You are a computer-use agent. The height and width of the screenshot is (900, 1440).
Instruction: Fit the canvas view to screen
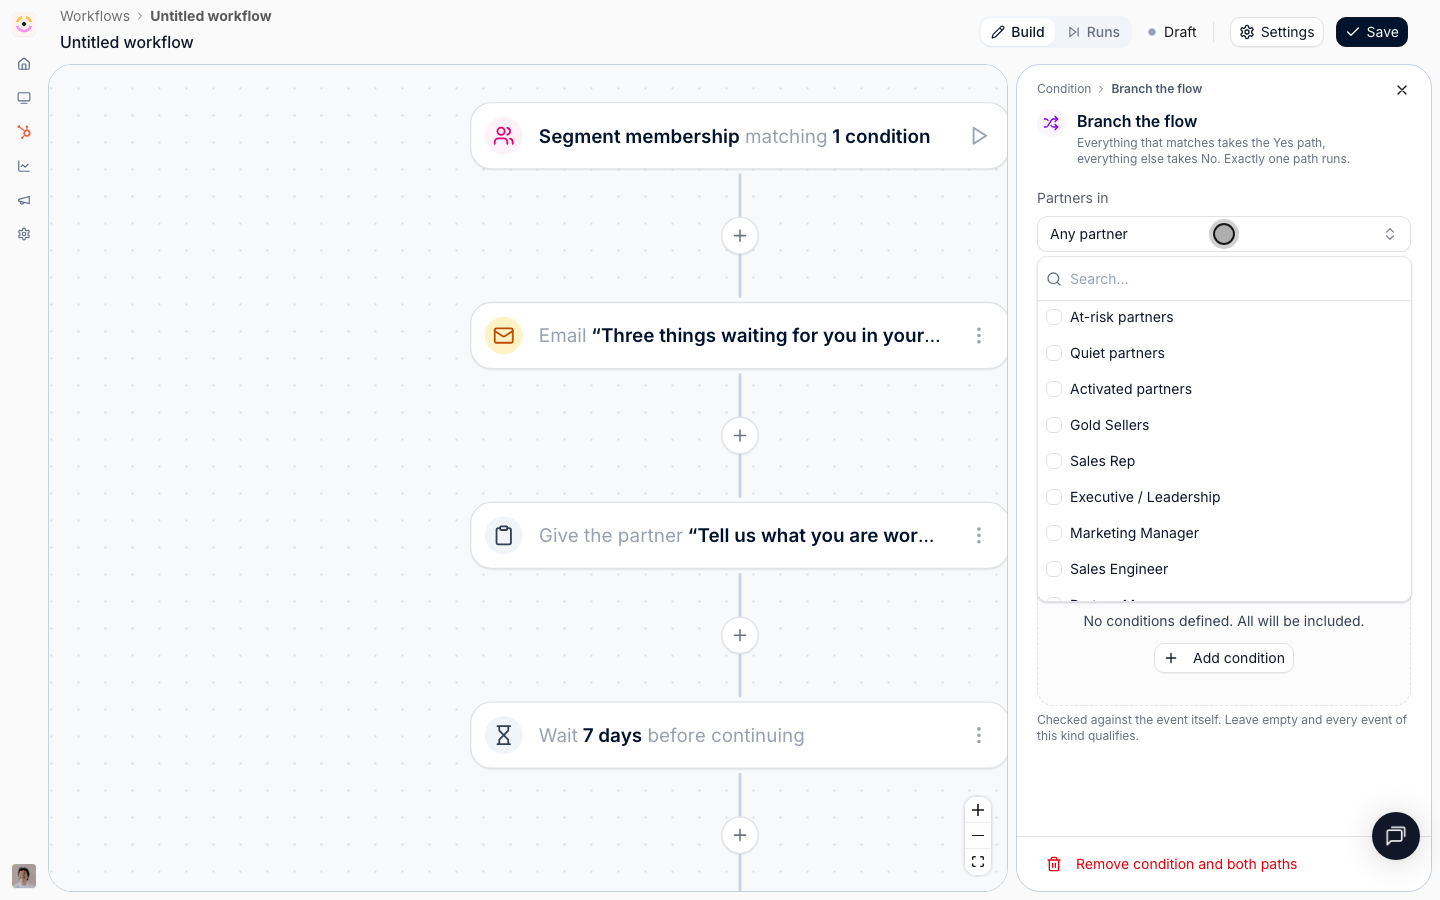coord(978,862)
